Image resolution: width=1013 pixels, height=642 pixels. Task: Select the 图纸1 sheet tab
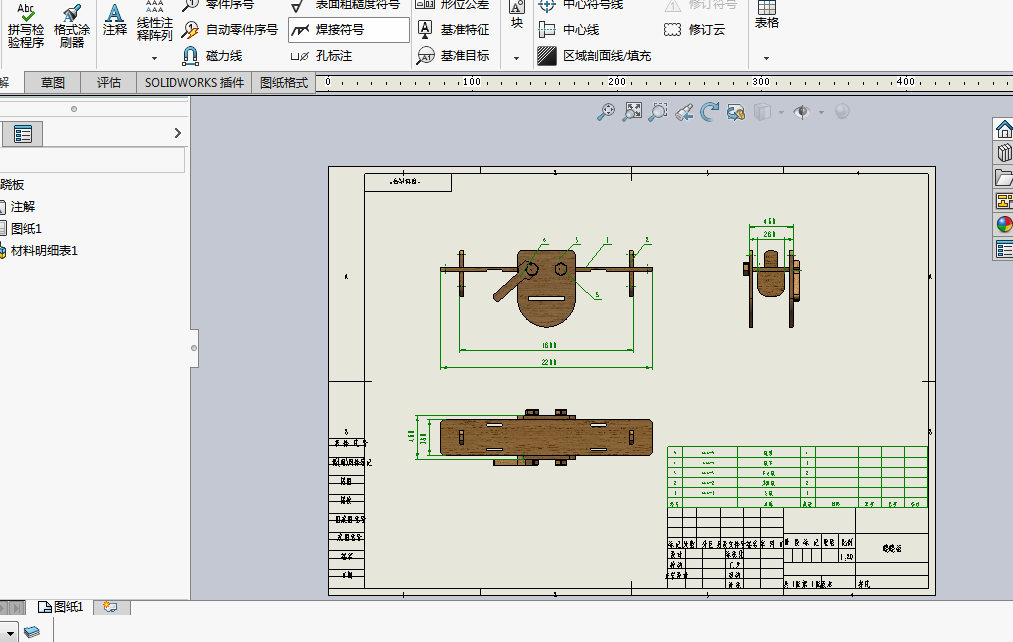point(61,607)
